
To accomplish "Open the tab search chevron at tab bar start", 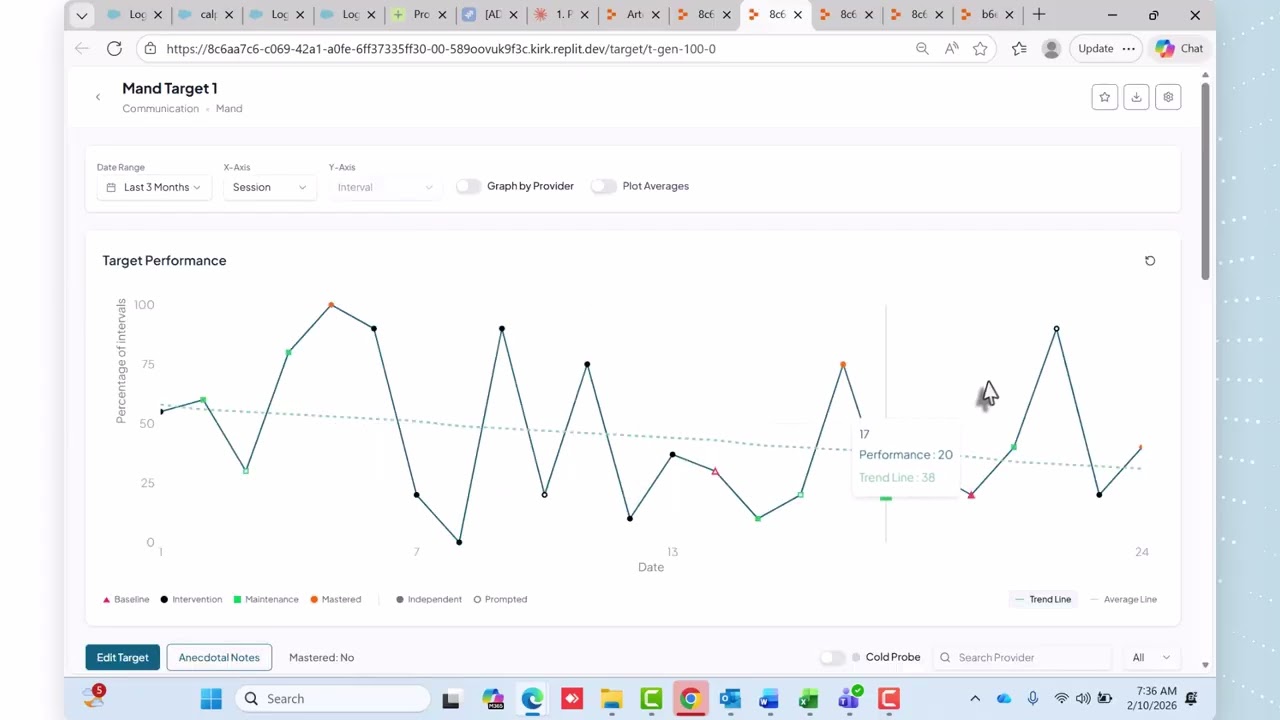I will 82,15.
